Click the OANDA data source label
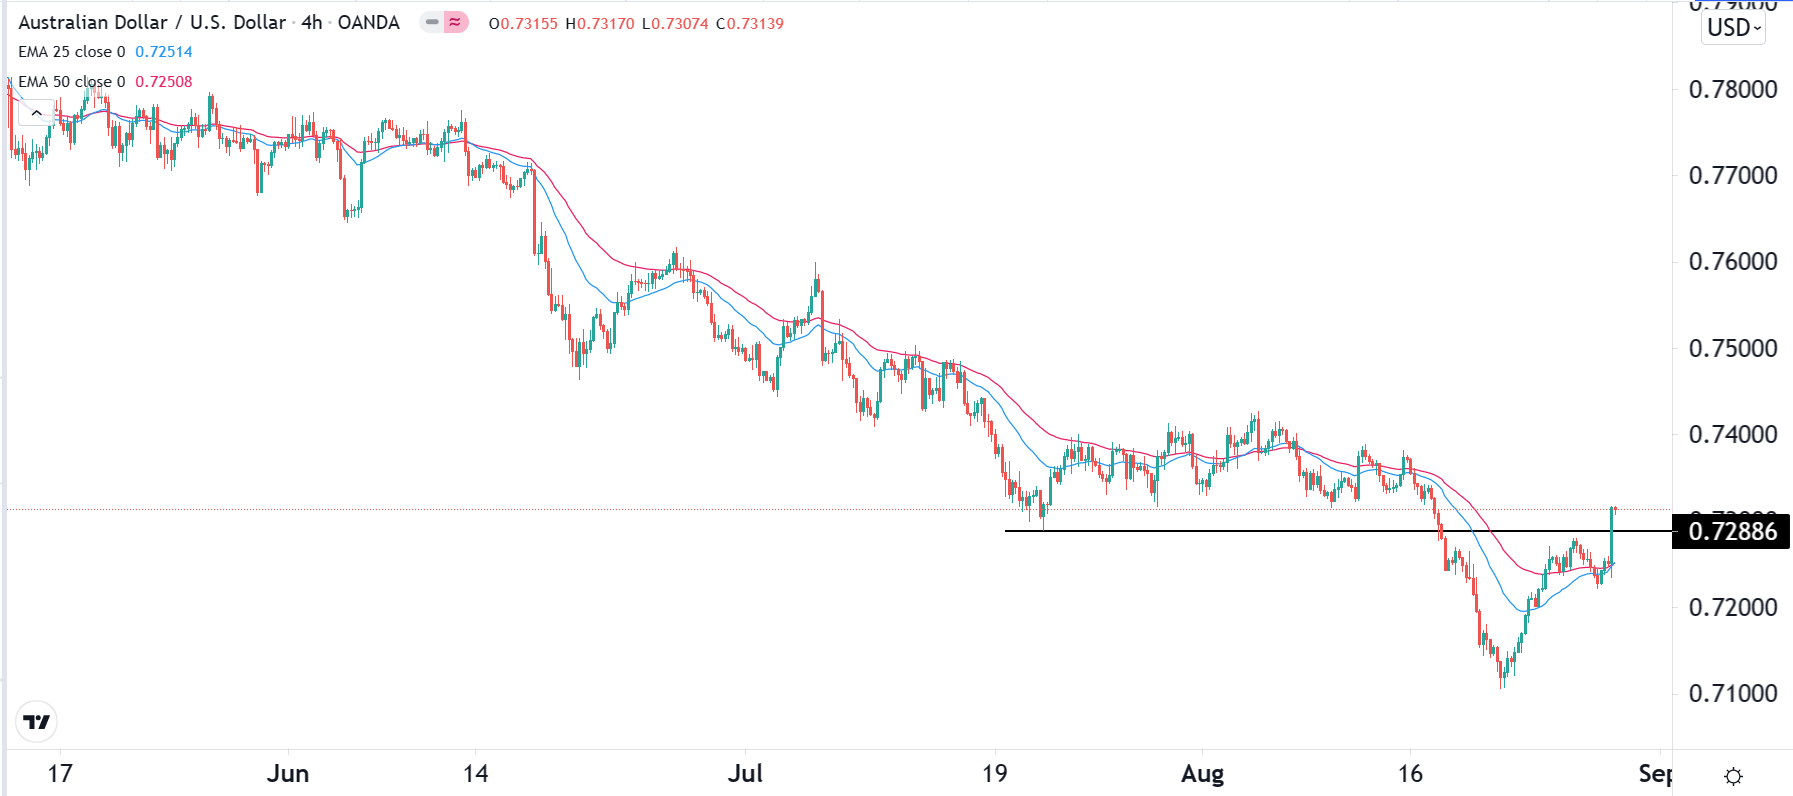1793x796 pixels. pyautogui.click(x=368, y=22)
